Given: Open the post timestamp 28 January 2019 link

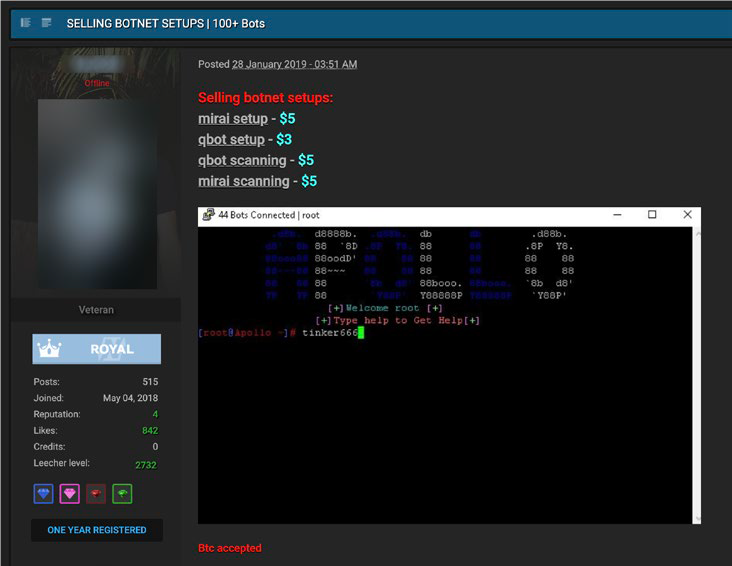Looking at the screenshot, I should point(294,64).
